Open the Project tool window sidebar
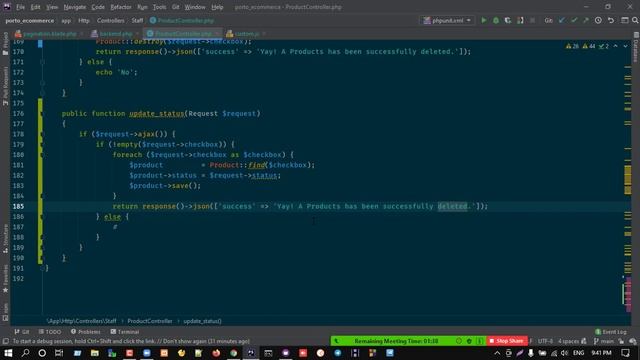Screen dimensions: 640x360 click(5, 44)
